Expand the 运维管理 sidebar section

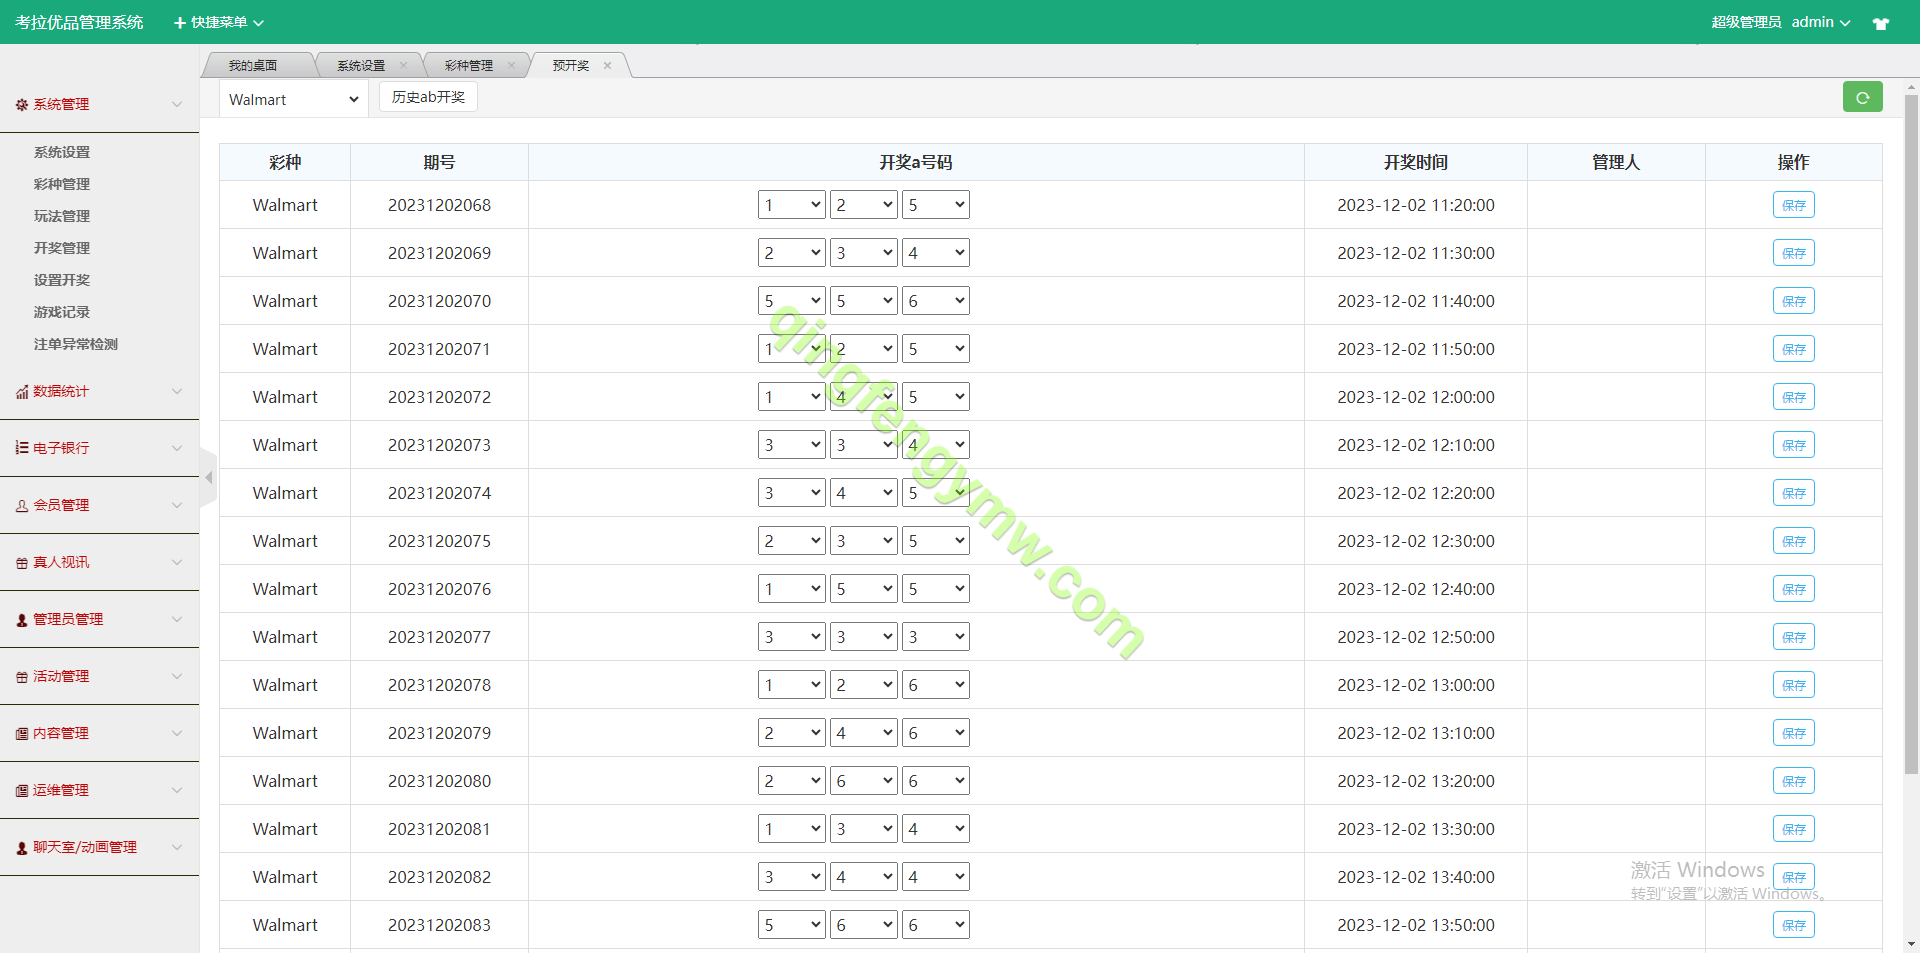point(99,790)
